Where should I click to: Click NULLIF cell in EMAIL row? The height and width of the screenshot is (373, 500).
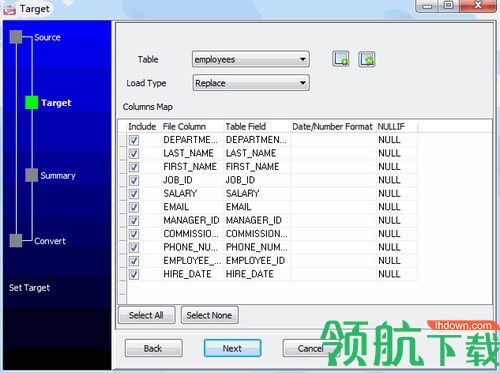coord(397,207)
